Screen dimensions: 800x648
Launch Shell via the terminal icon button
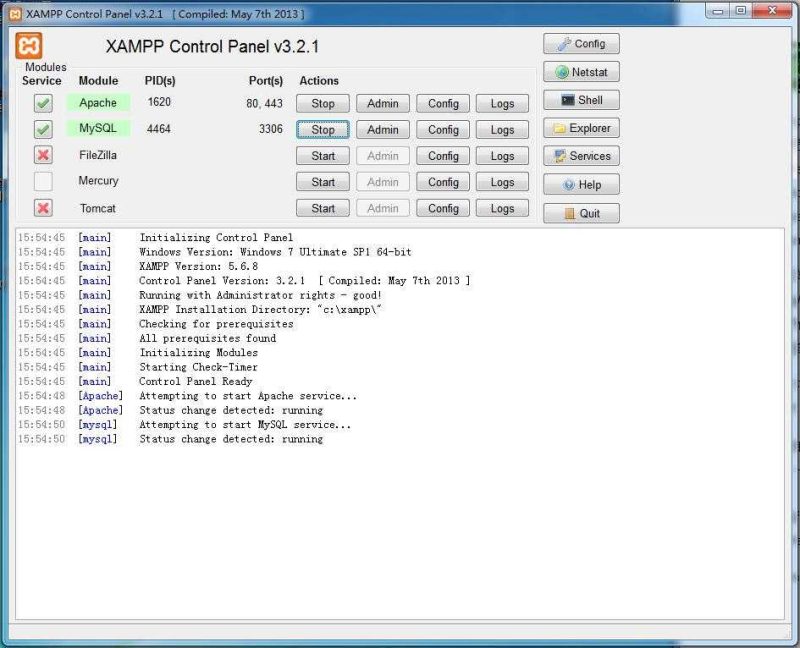point(581,100)
